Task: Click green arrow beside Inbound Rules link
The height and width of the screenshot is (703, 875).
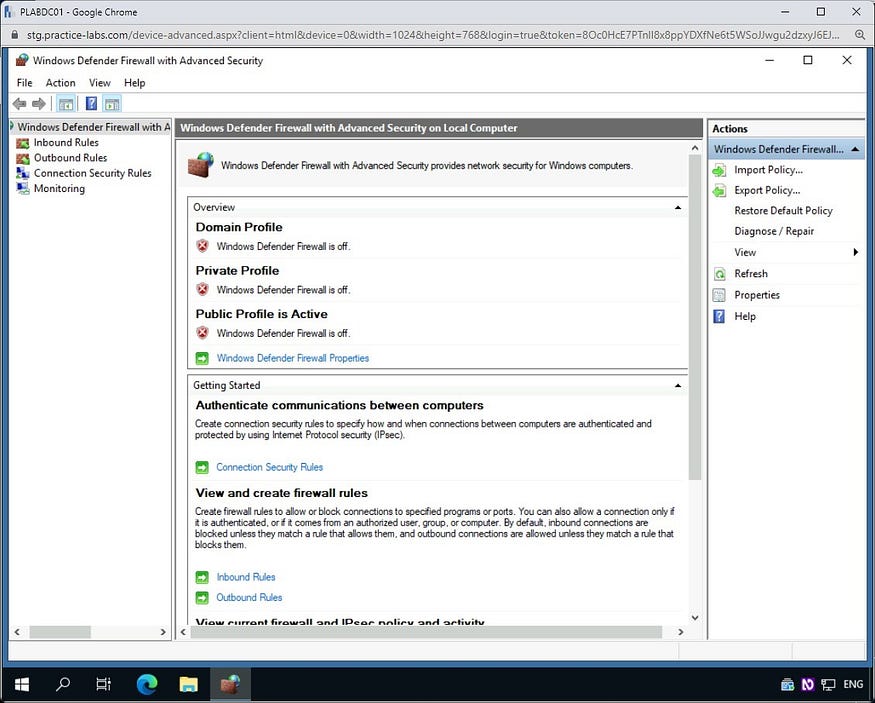Action: (202, 577)
